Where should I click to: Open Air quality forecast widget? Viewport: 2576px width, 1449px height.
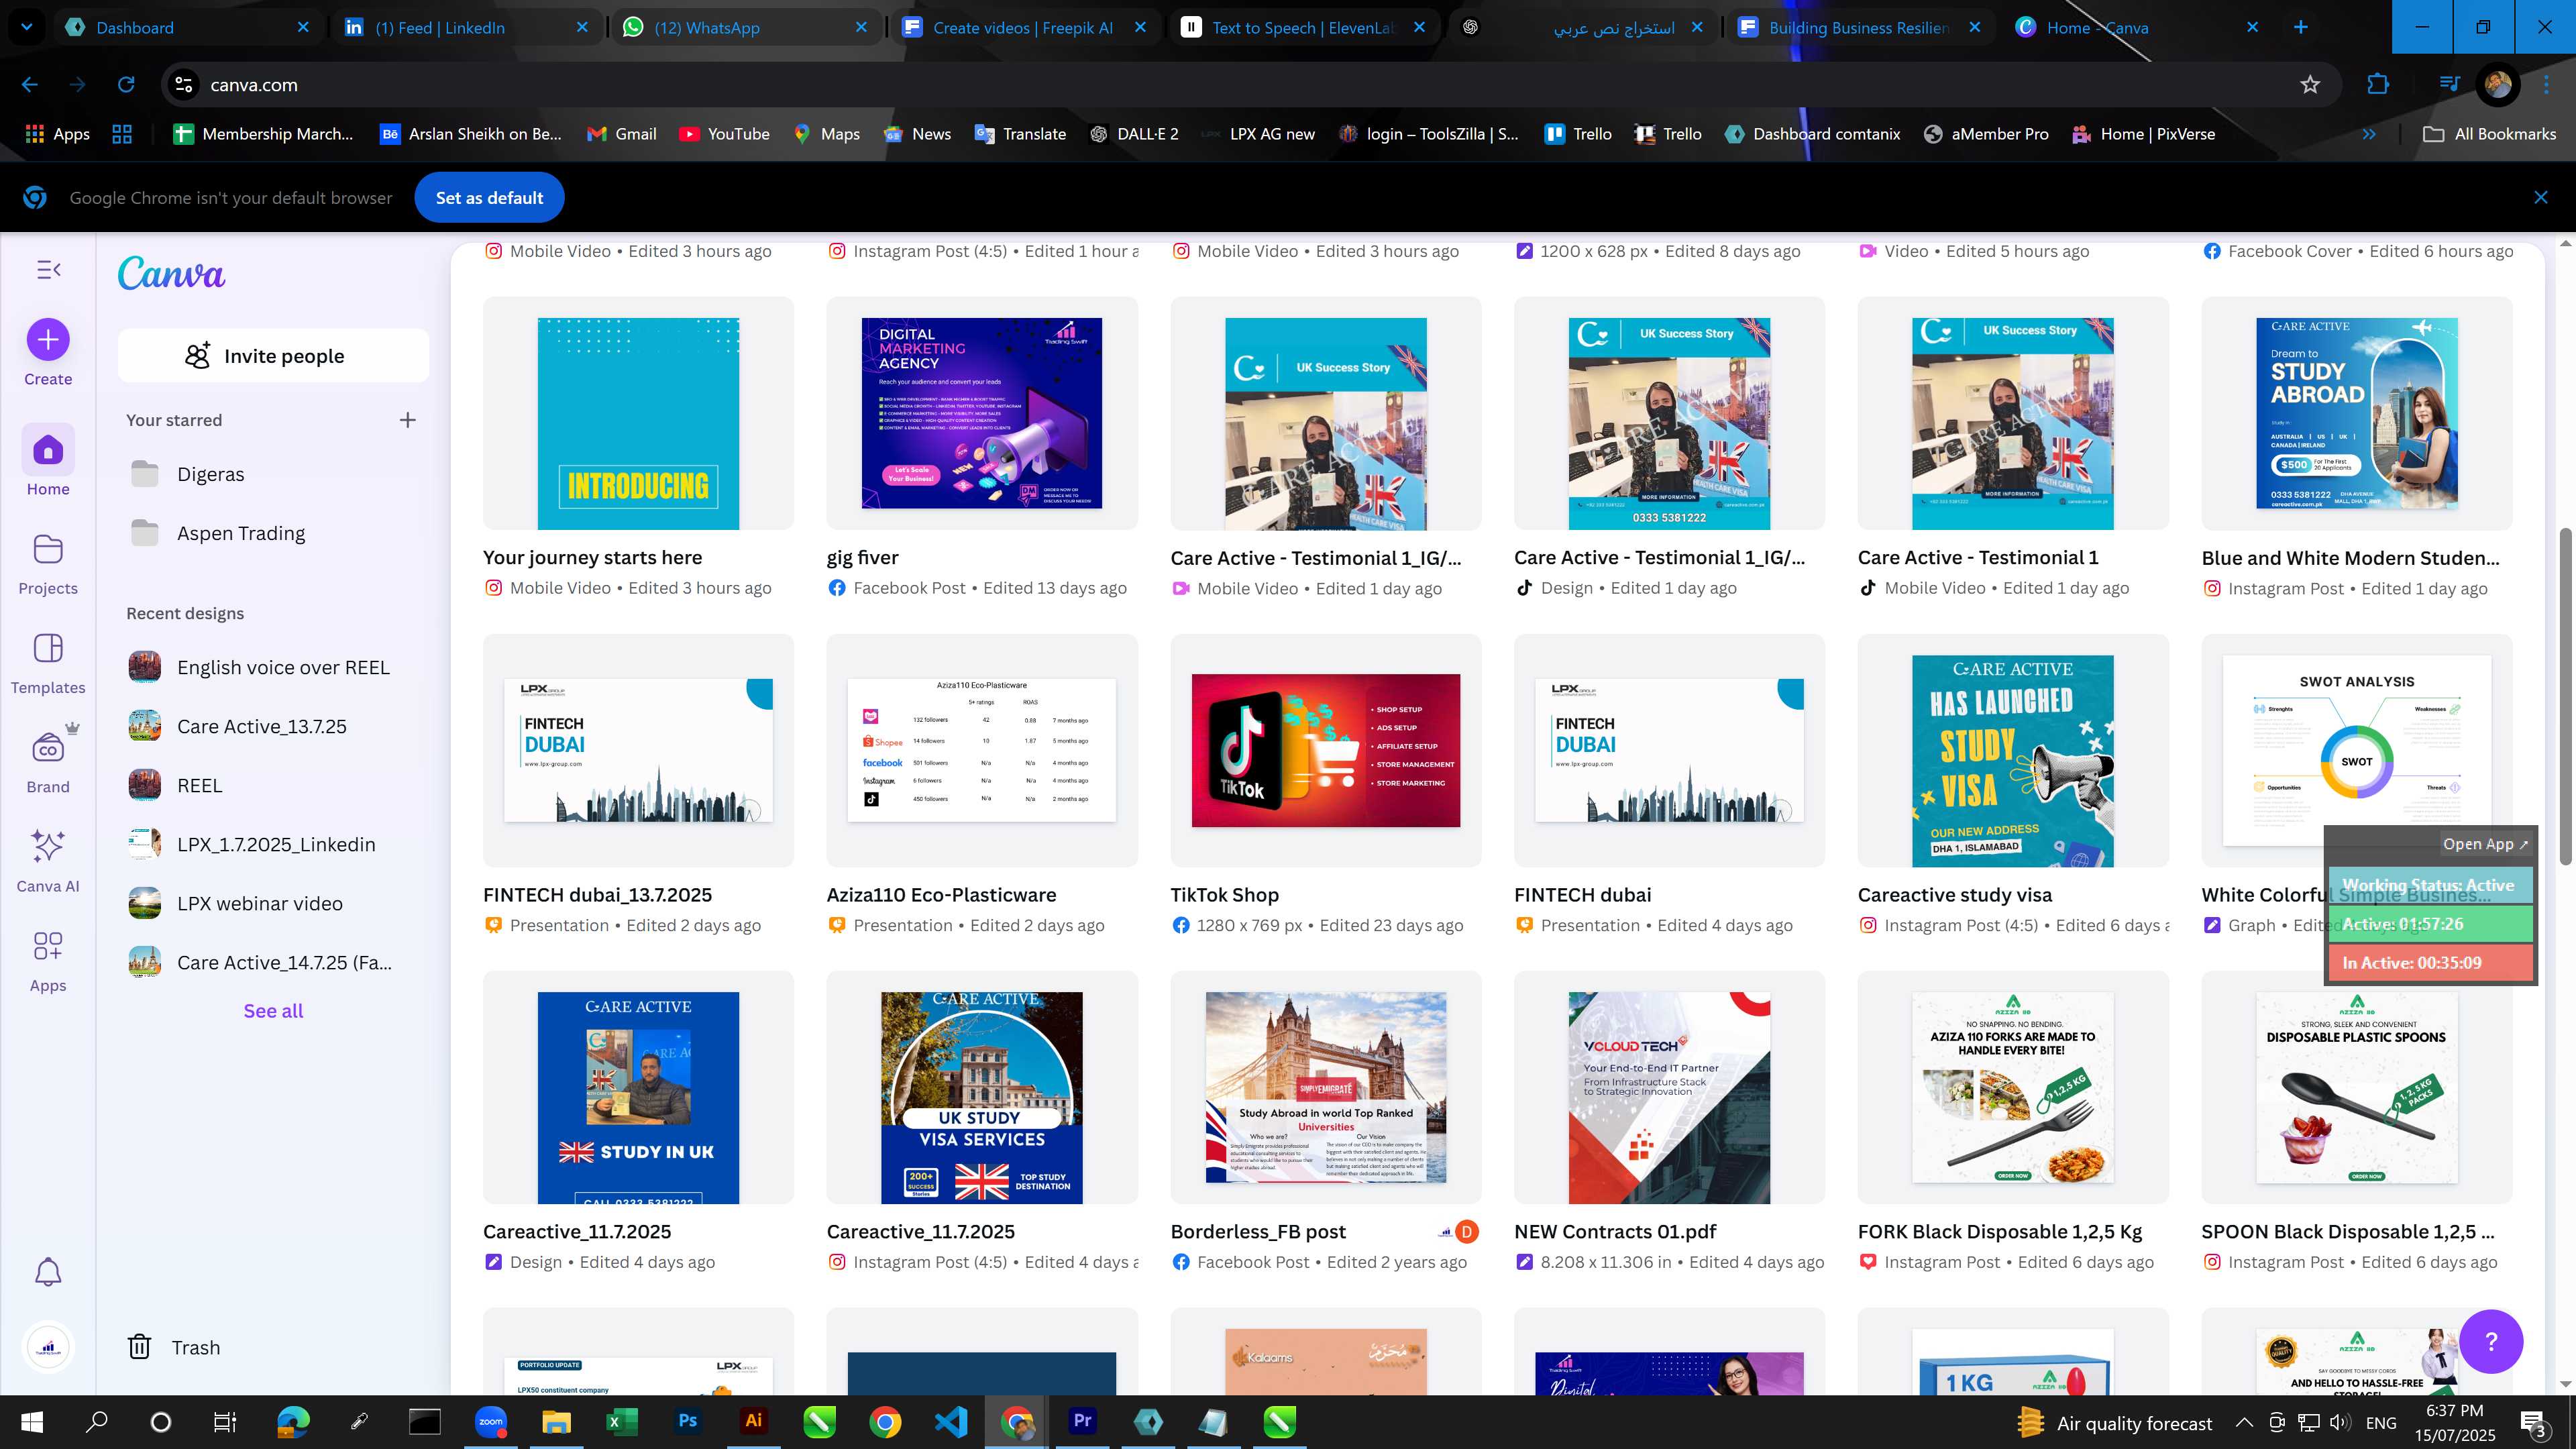[x=2115, y=1422]
